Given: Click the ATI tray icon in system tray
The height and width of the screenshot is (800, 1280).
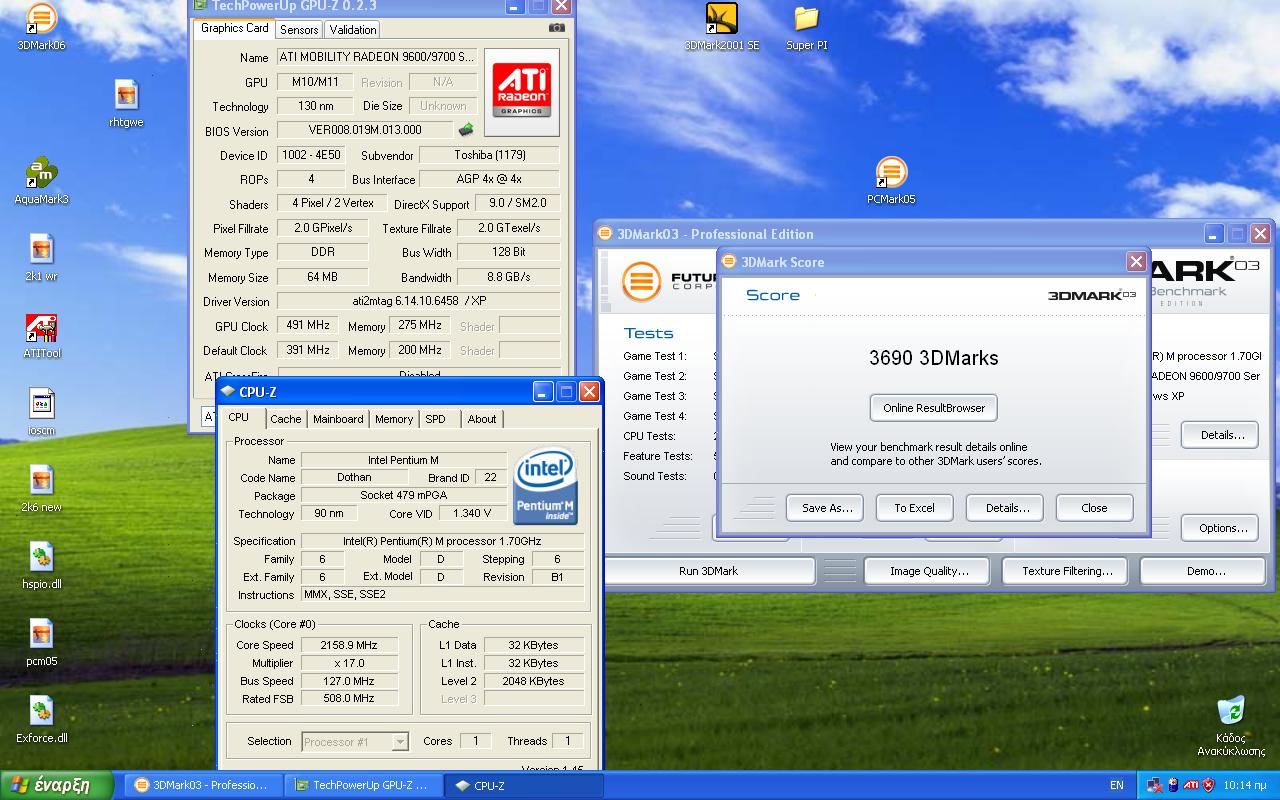Looking at the screenshot, I should point(1190,785).
